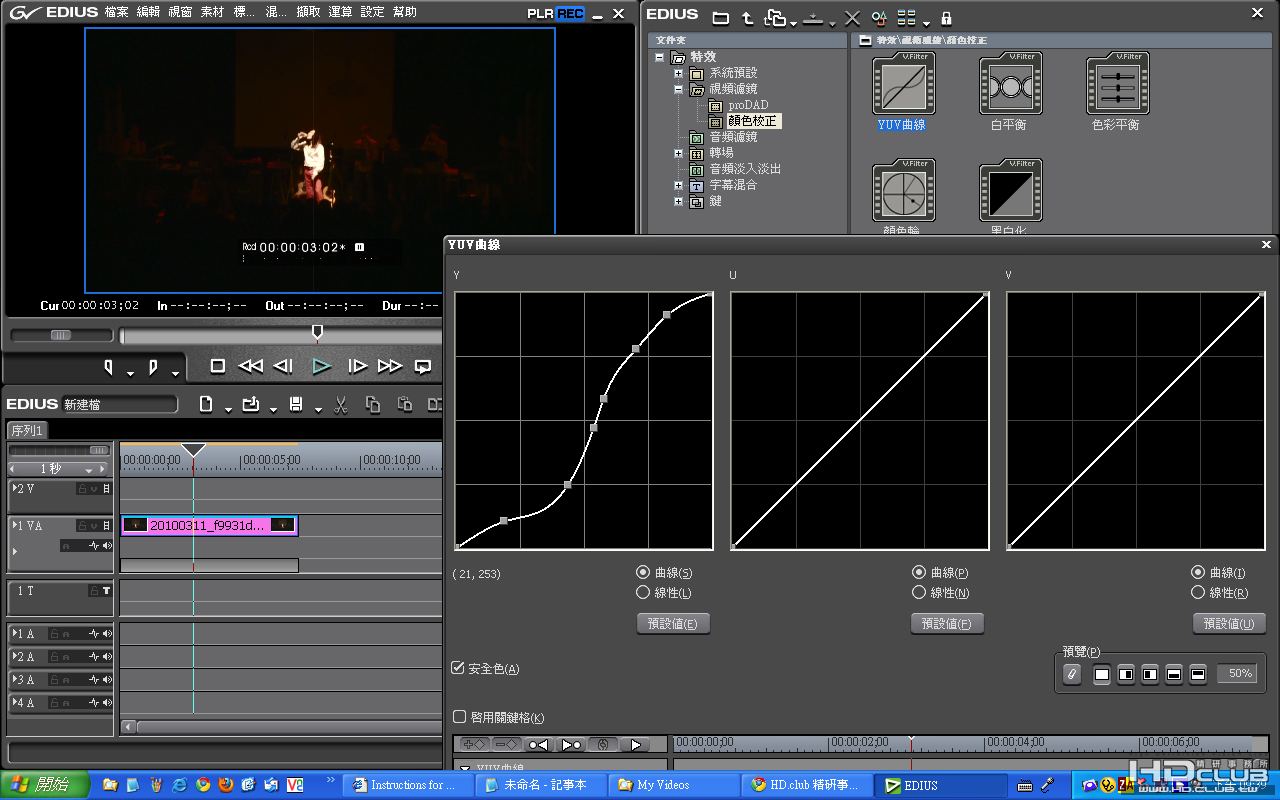The width and height of the screenshot is (1280, 800).
Task: Click the save project floppy icon
Action: pos(296,404)
